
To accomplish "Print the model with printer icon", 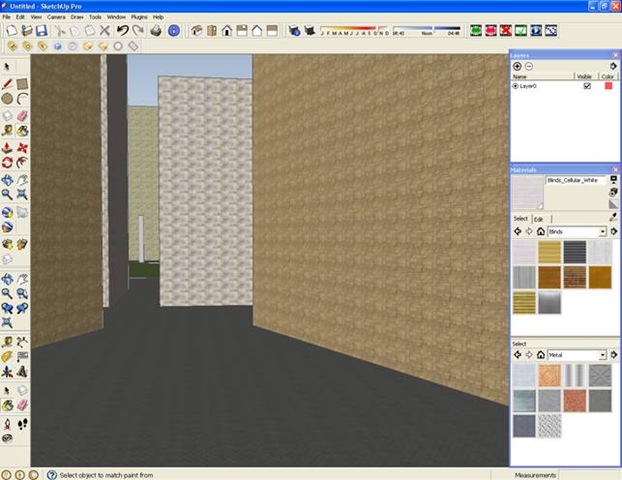I will [156, 31].
